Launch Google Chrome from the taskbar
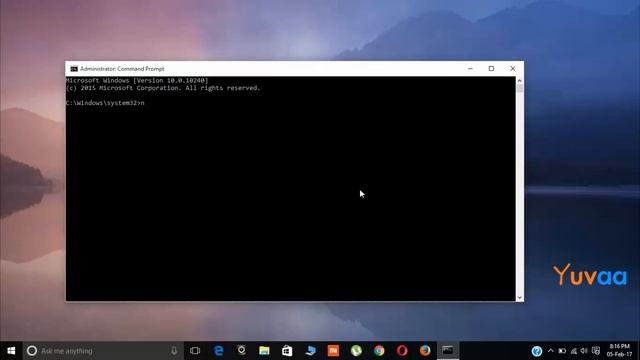Image resolution: width=640 pixels, height=360 pixels. 379,351
